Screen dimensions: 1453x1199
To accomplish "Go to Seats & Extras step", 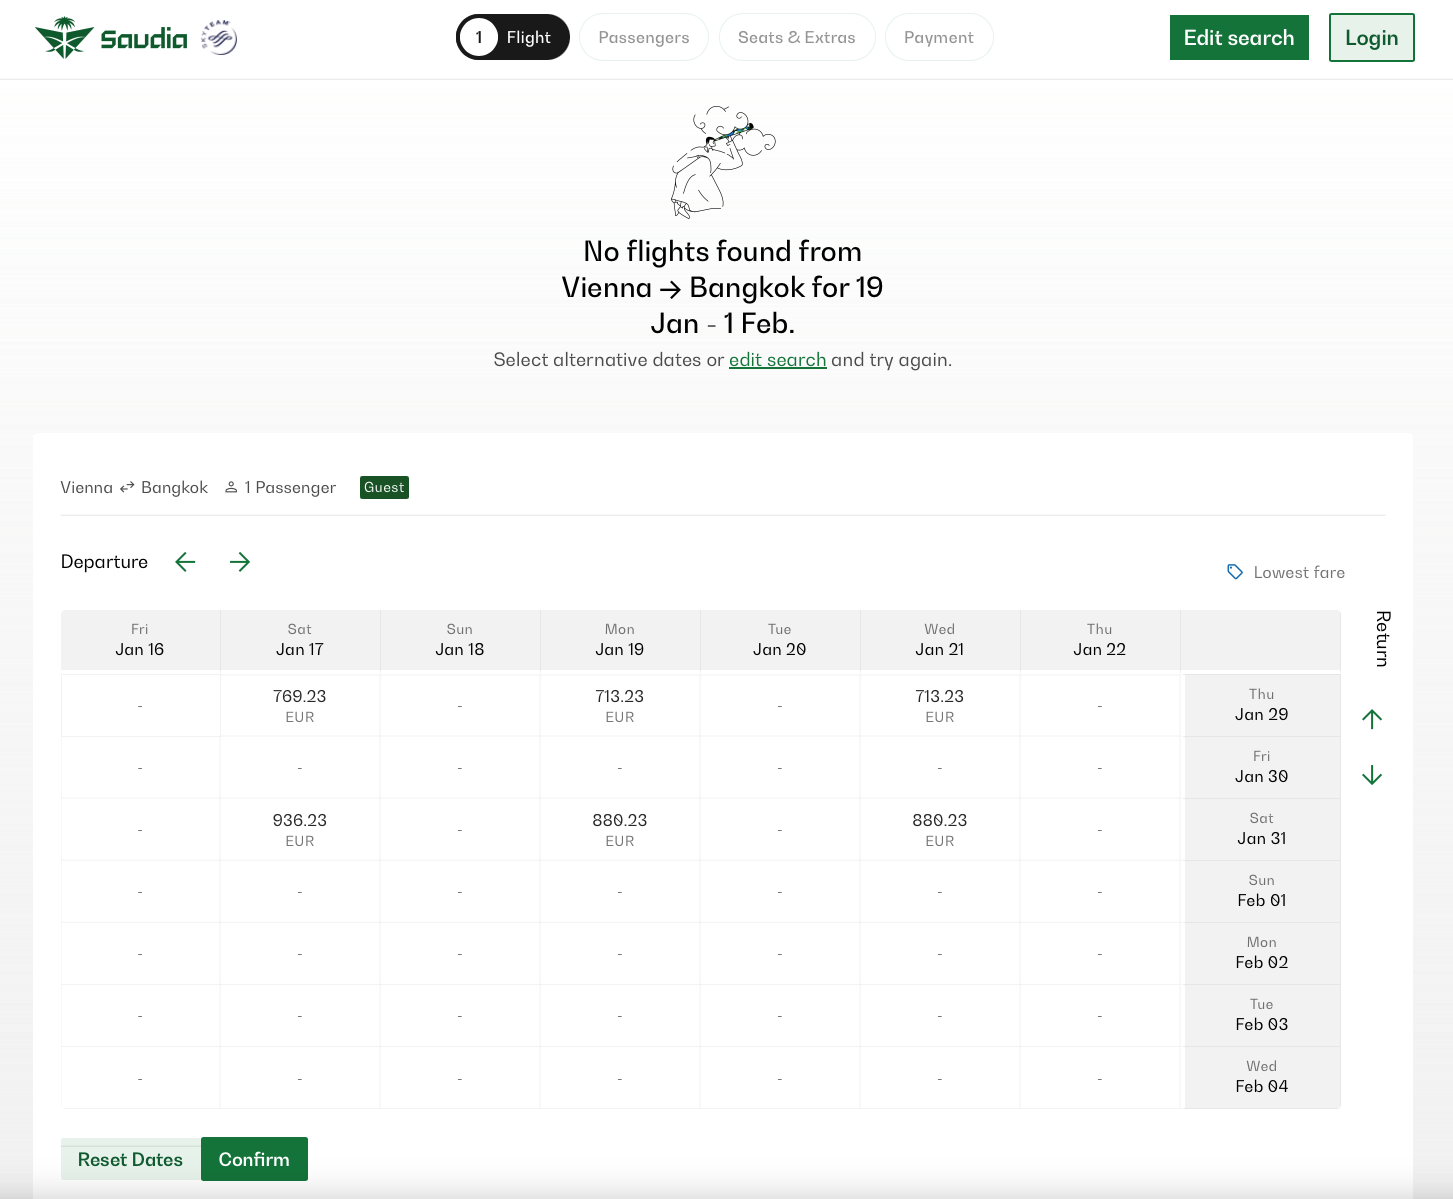I will tap(797, 37).
